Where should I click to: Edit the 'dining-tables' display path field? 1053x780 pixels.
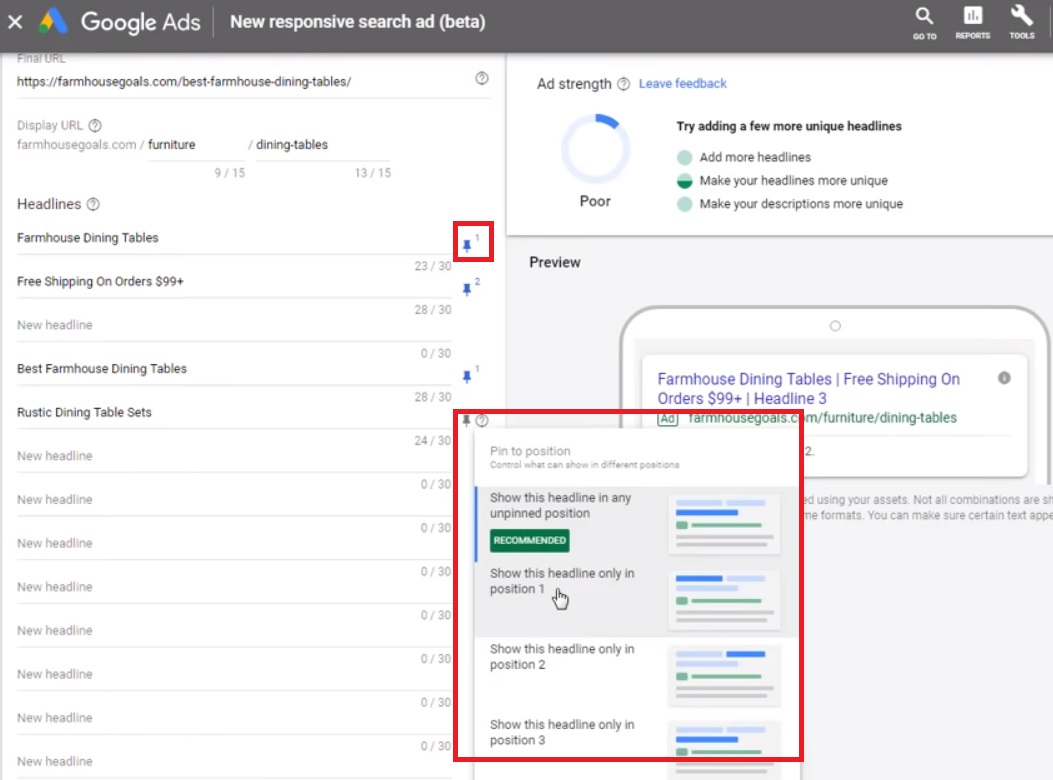click(x=323, y=145)
